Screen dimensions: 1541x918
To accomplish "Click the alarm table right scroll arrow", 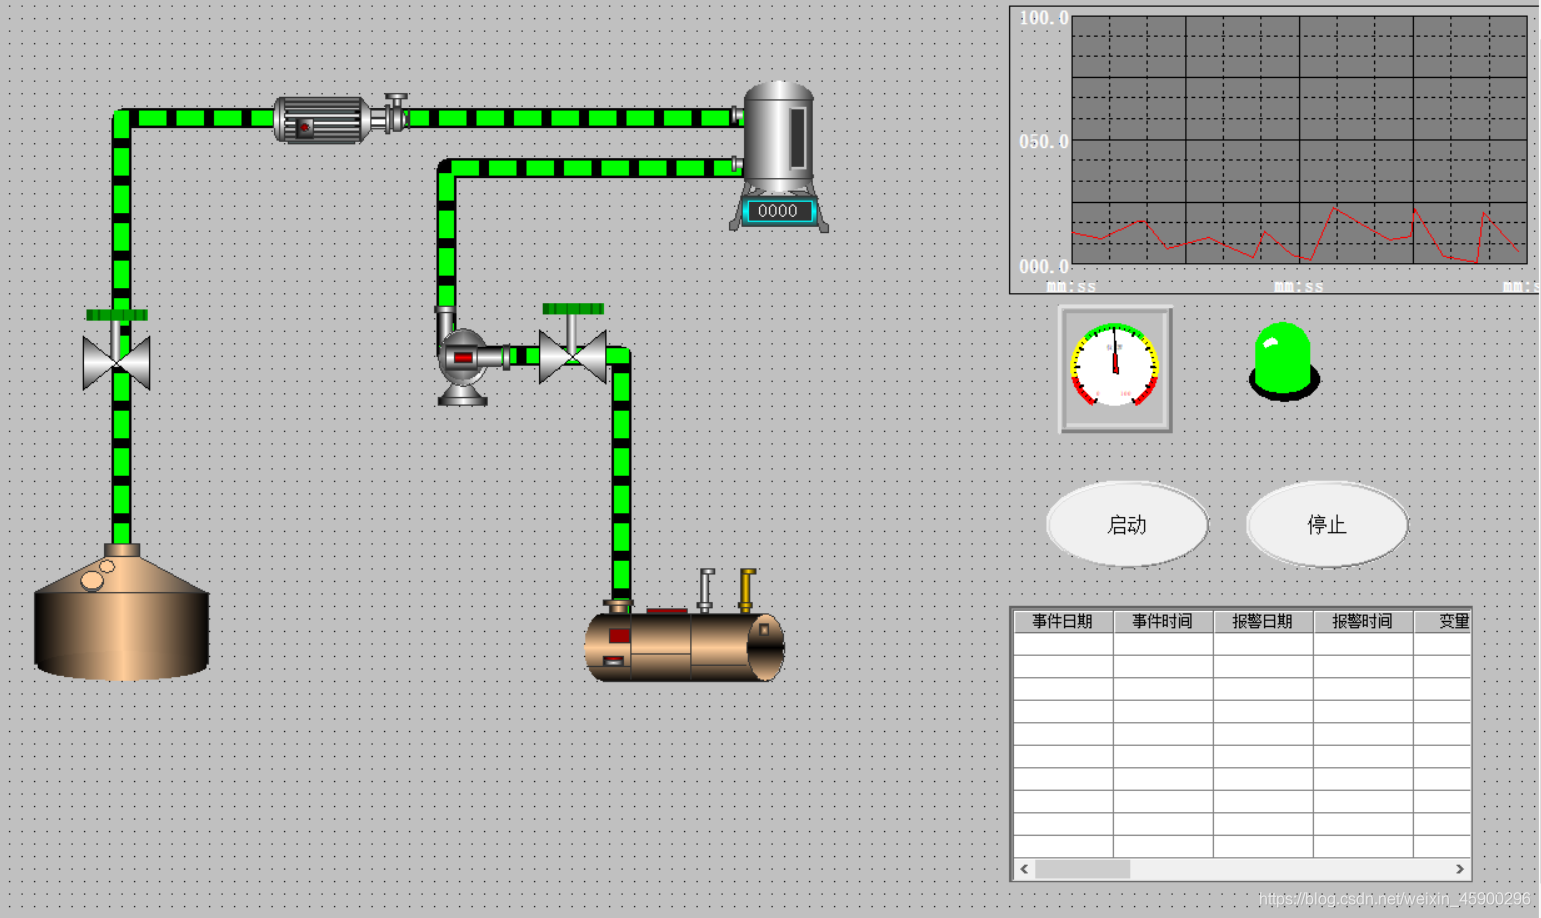I will coord(1460,869).
